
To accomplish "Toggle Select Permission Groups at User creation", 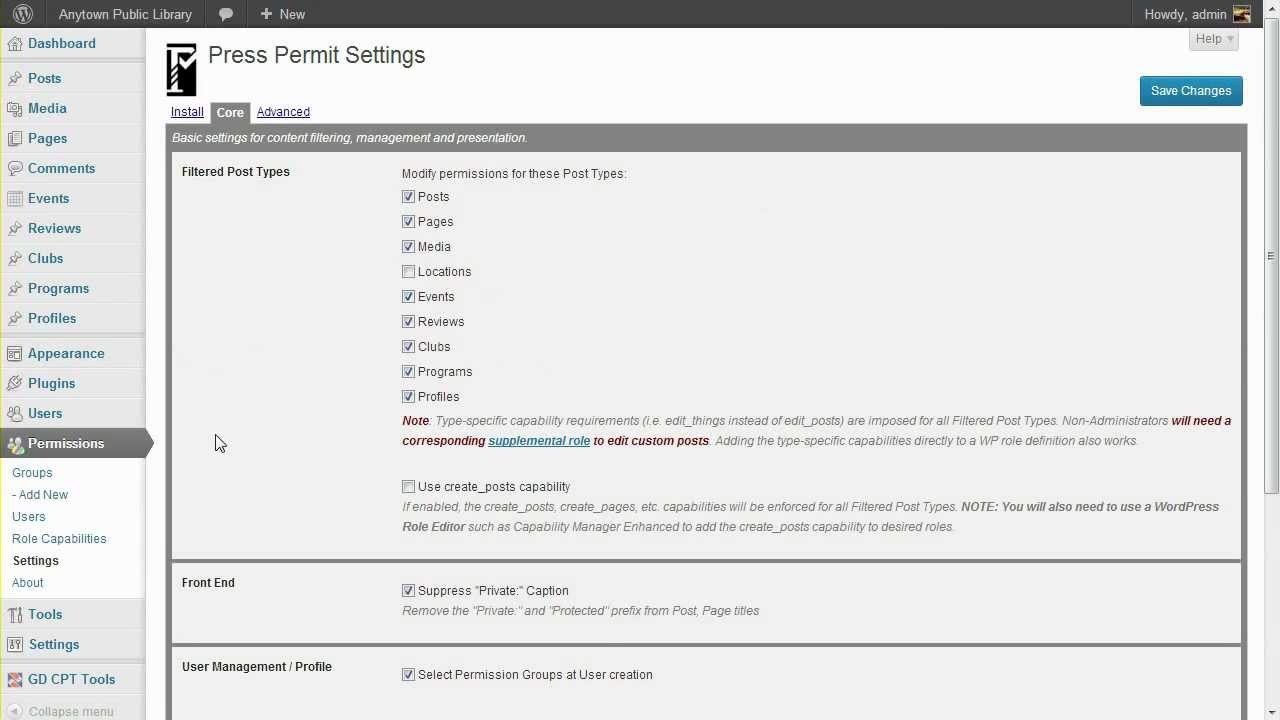I will [408, 675].
